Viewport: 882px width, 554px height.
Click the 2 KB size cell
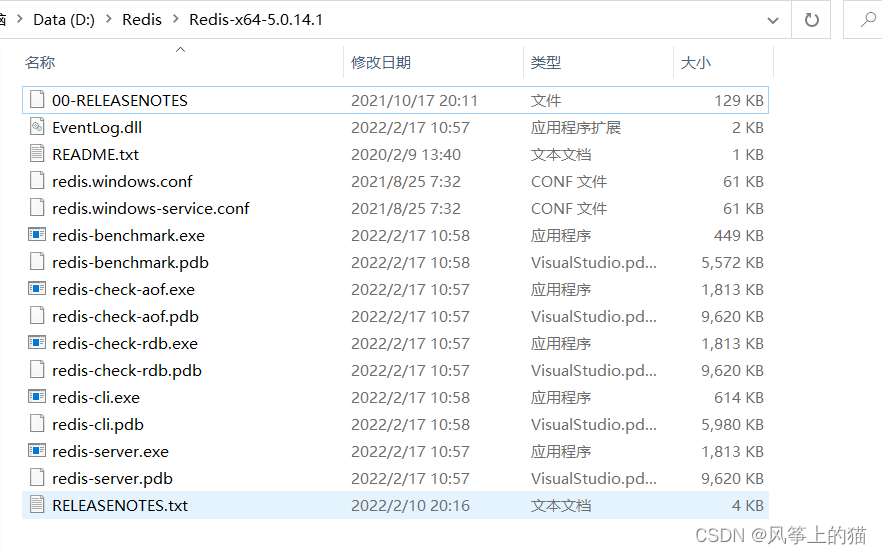(748, 128)
